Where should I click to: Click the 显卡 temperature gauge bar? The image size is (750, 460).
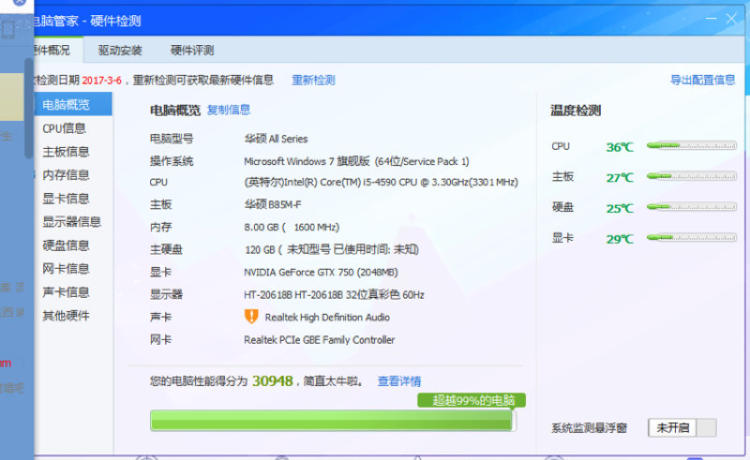(x=692, y=237)
